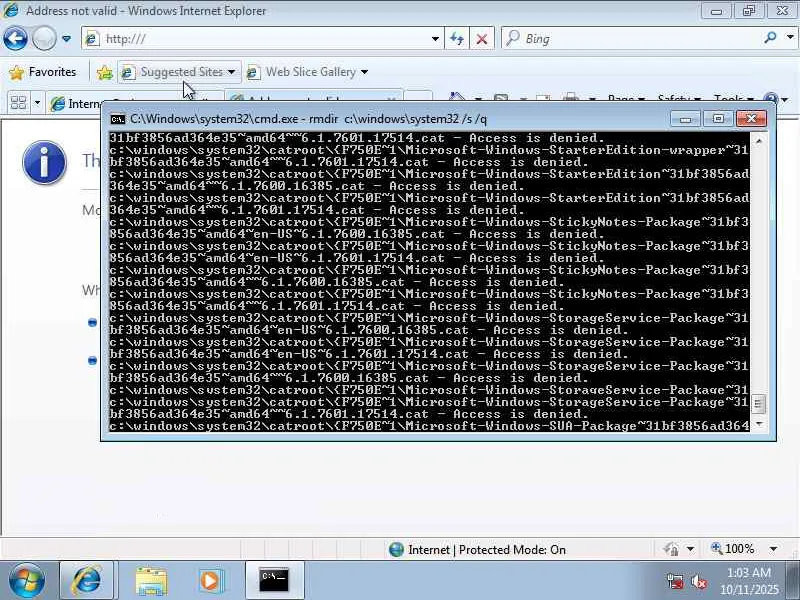
Task: Click the Internet Explorer taskbar icon
Action: pyautogui.click(x=87, y=580)
